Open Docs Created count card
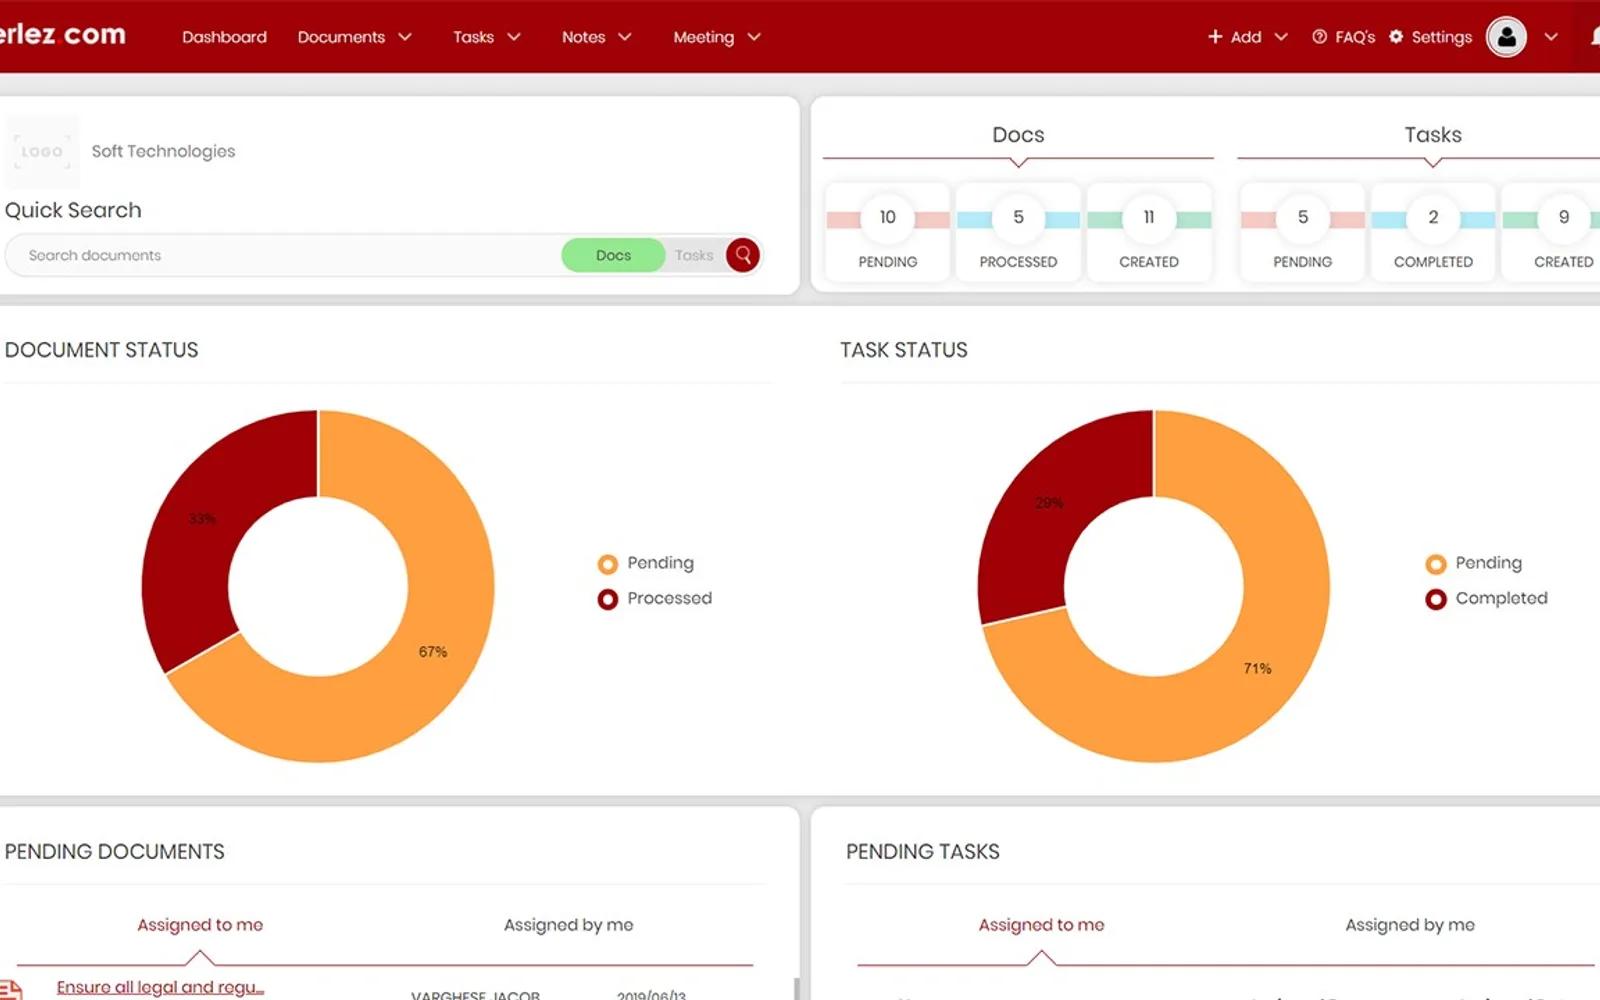The height and width of the screenshot is (1000, 1600). (1149, 232)
